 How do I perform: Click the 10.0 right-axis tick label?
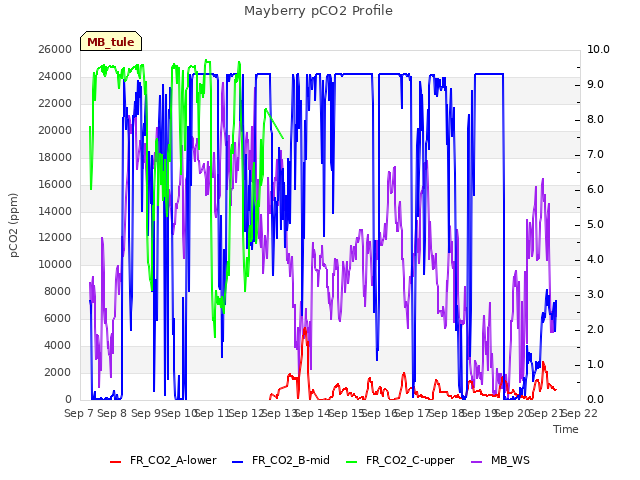(598, 49)
